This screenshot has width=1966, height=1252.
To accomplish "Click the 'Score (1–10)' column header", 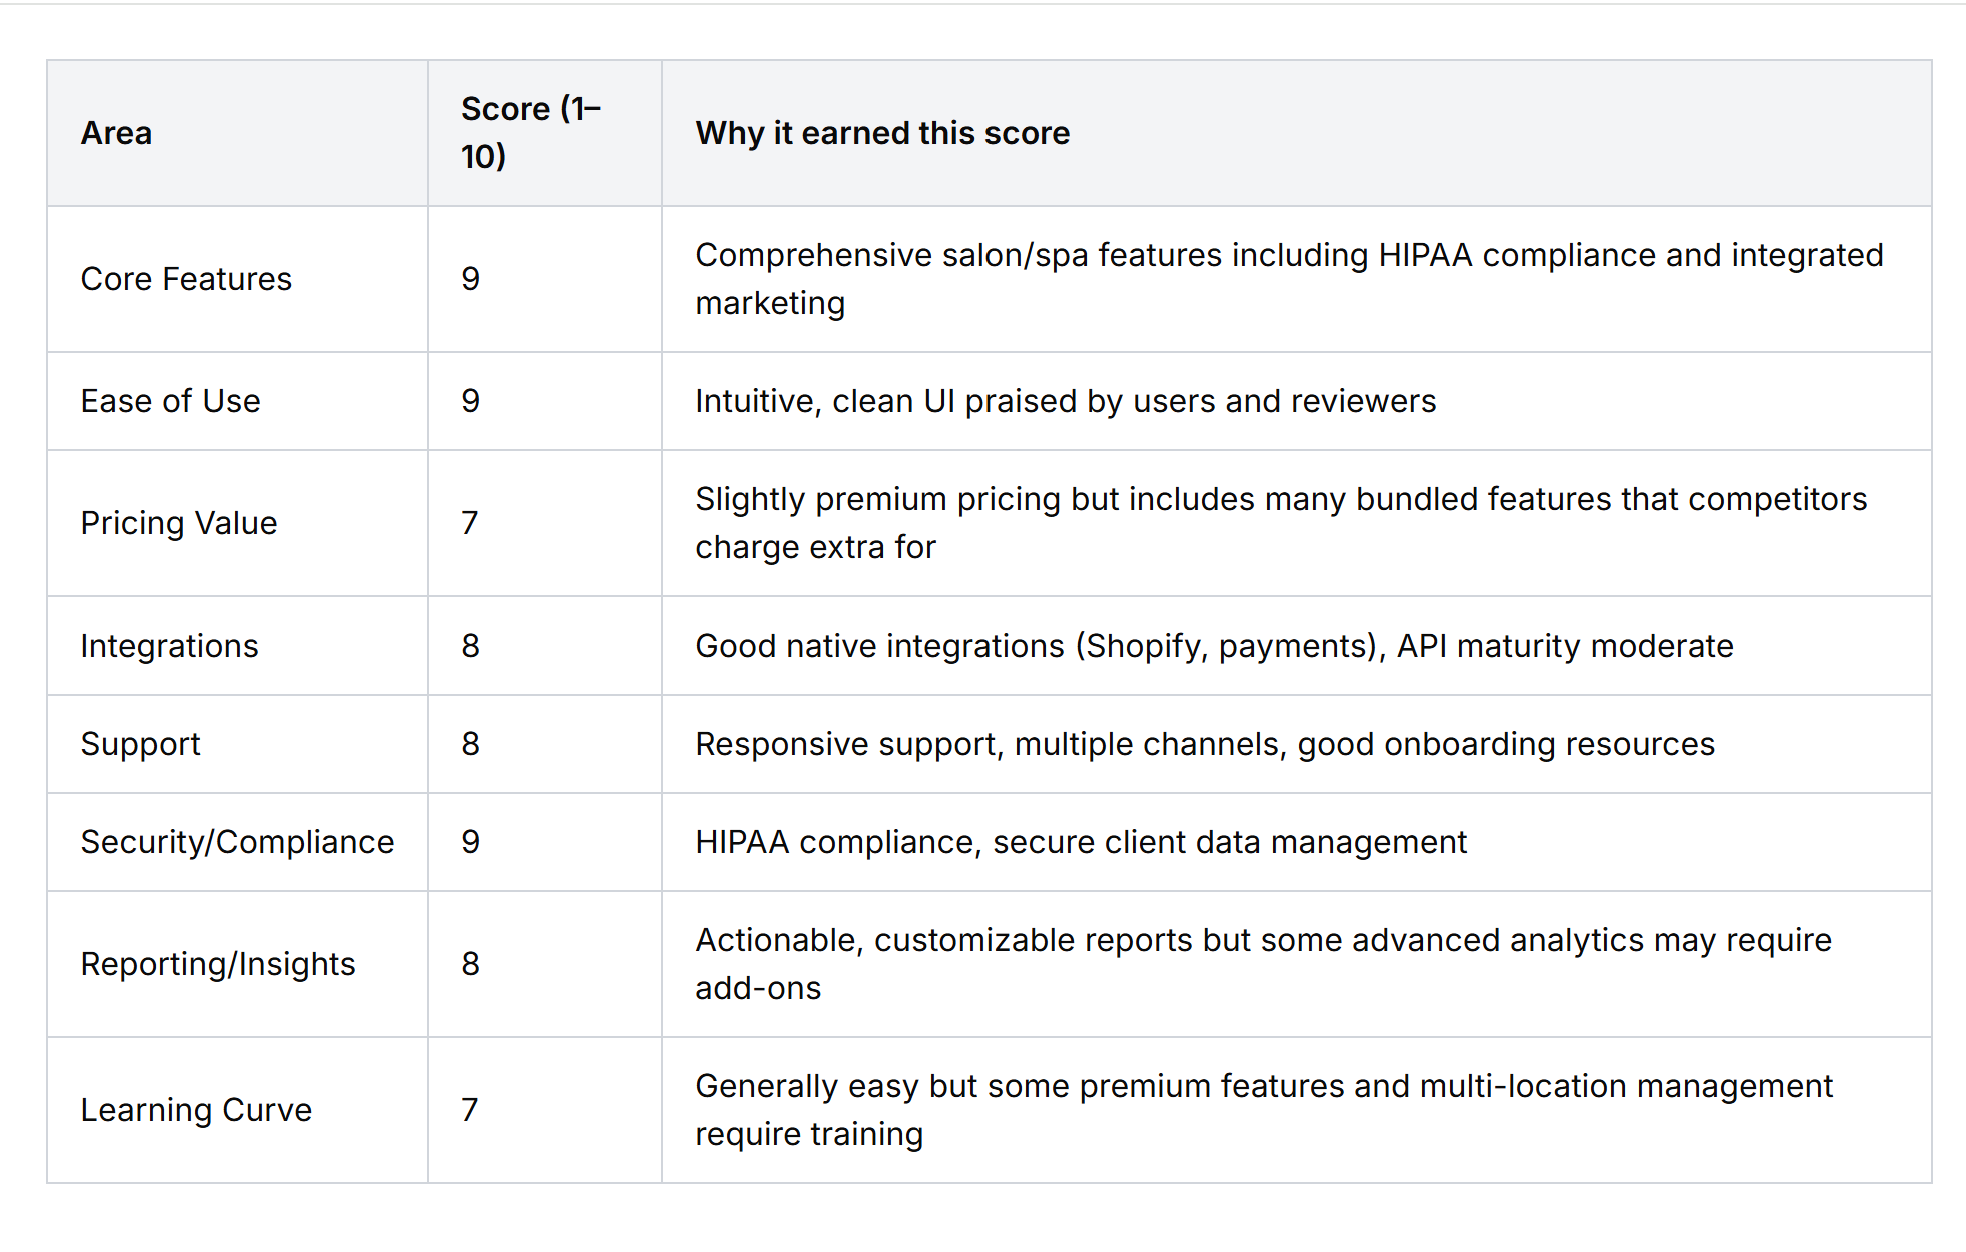I will [x=530, y=133].
